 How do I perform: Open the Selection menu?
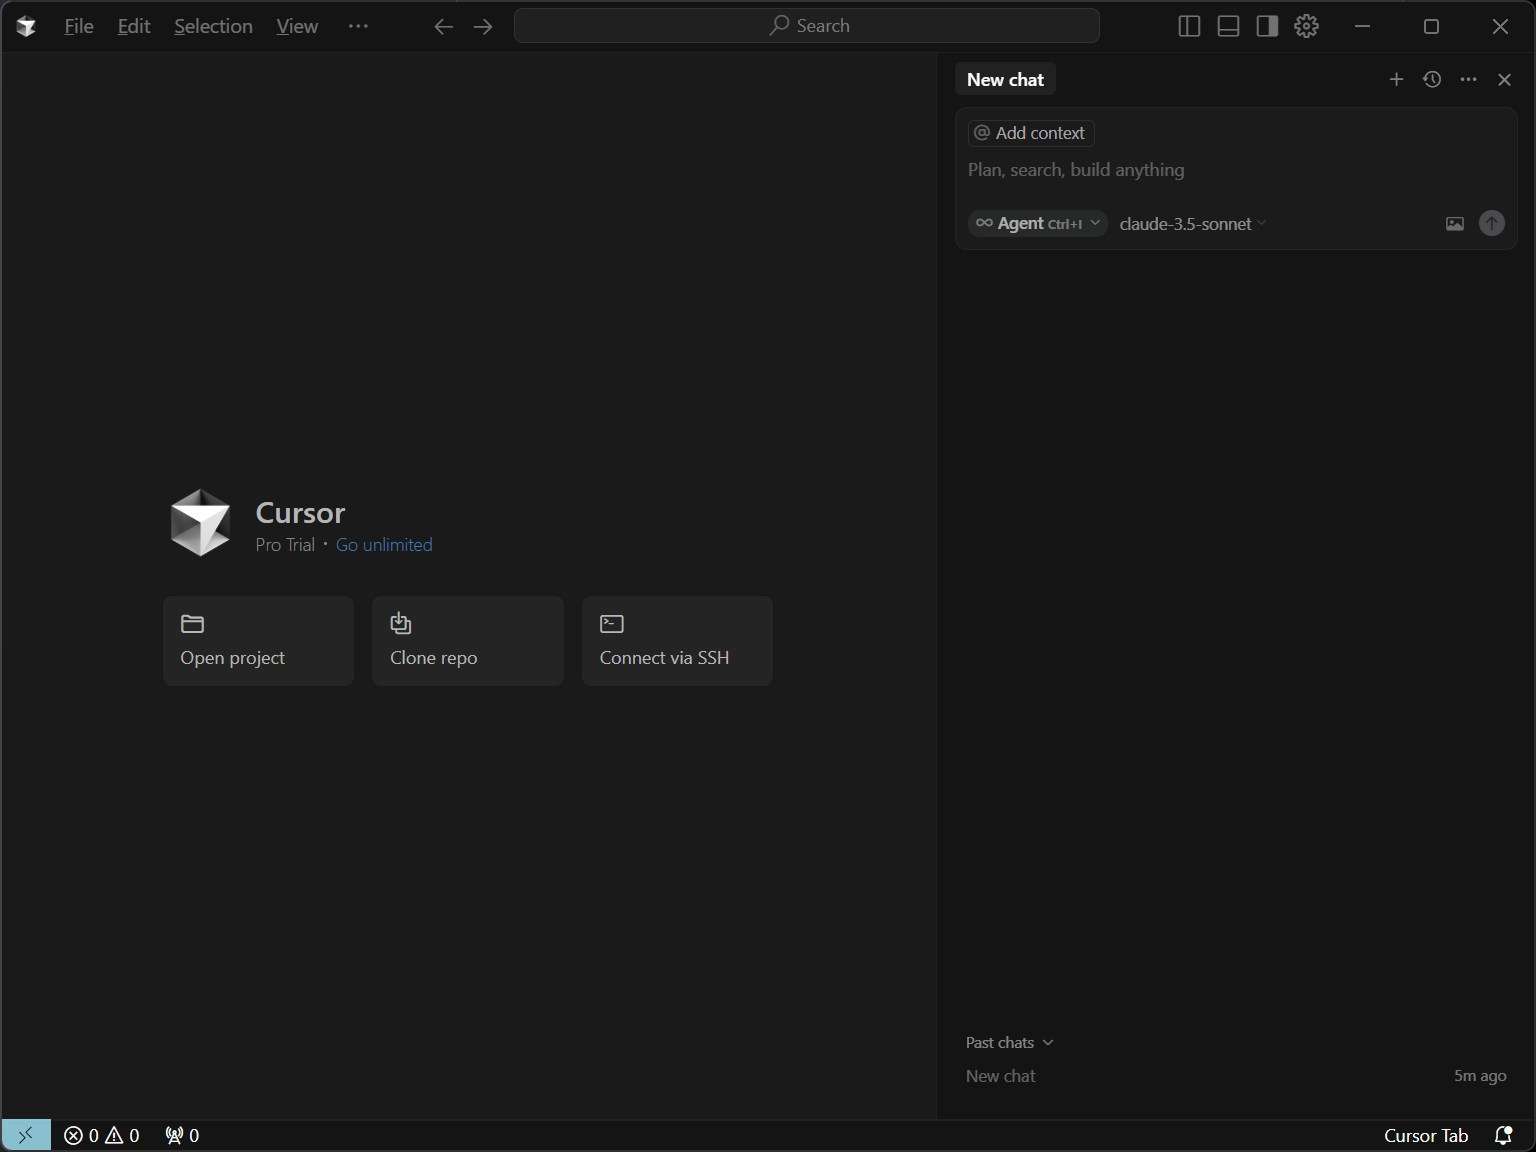pyautogui.click(x=213, y=26)
